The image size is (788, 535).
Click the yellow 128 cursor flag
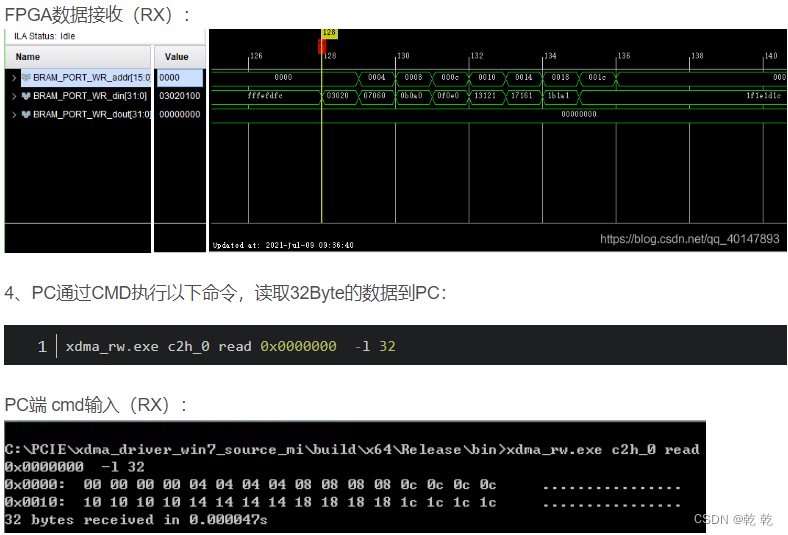(329, 33)
